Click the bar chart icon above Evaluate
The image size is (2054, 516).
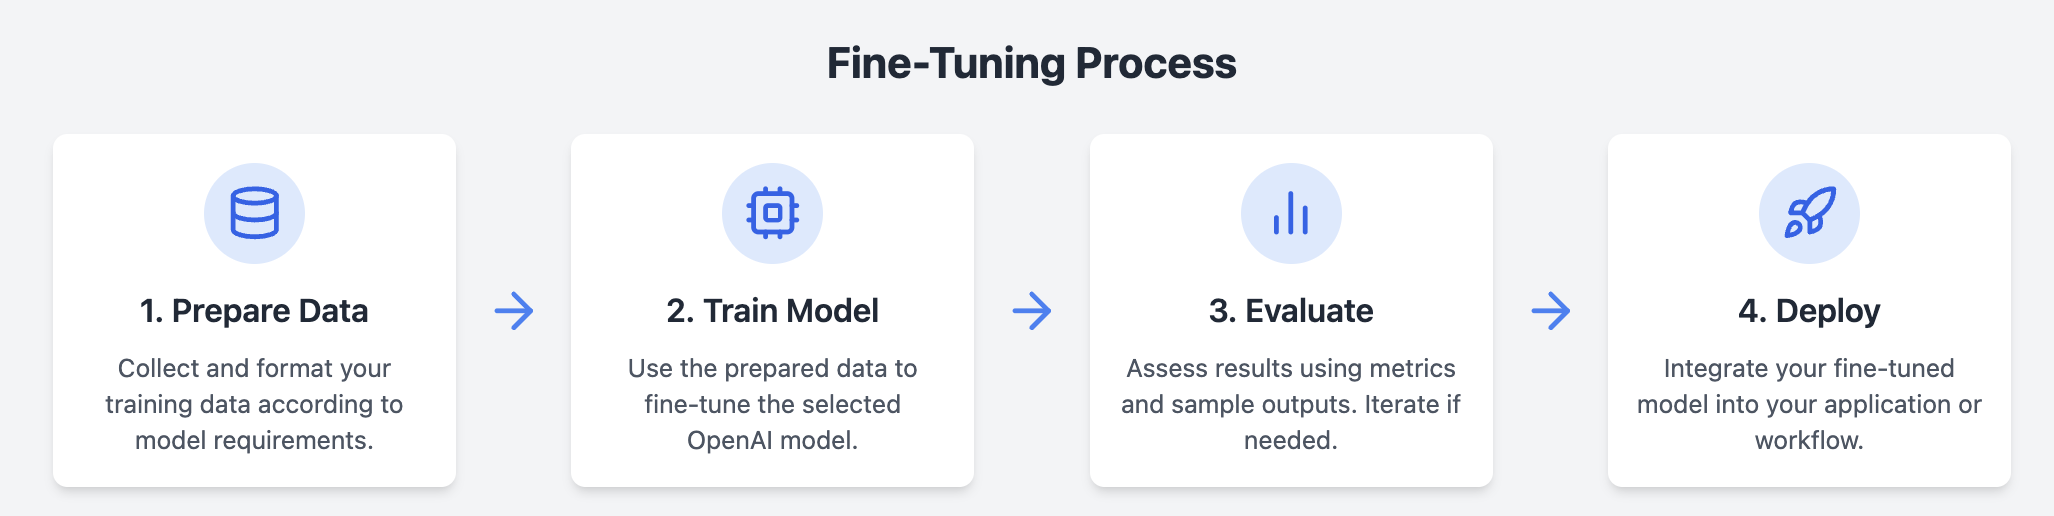(1291, 213)
